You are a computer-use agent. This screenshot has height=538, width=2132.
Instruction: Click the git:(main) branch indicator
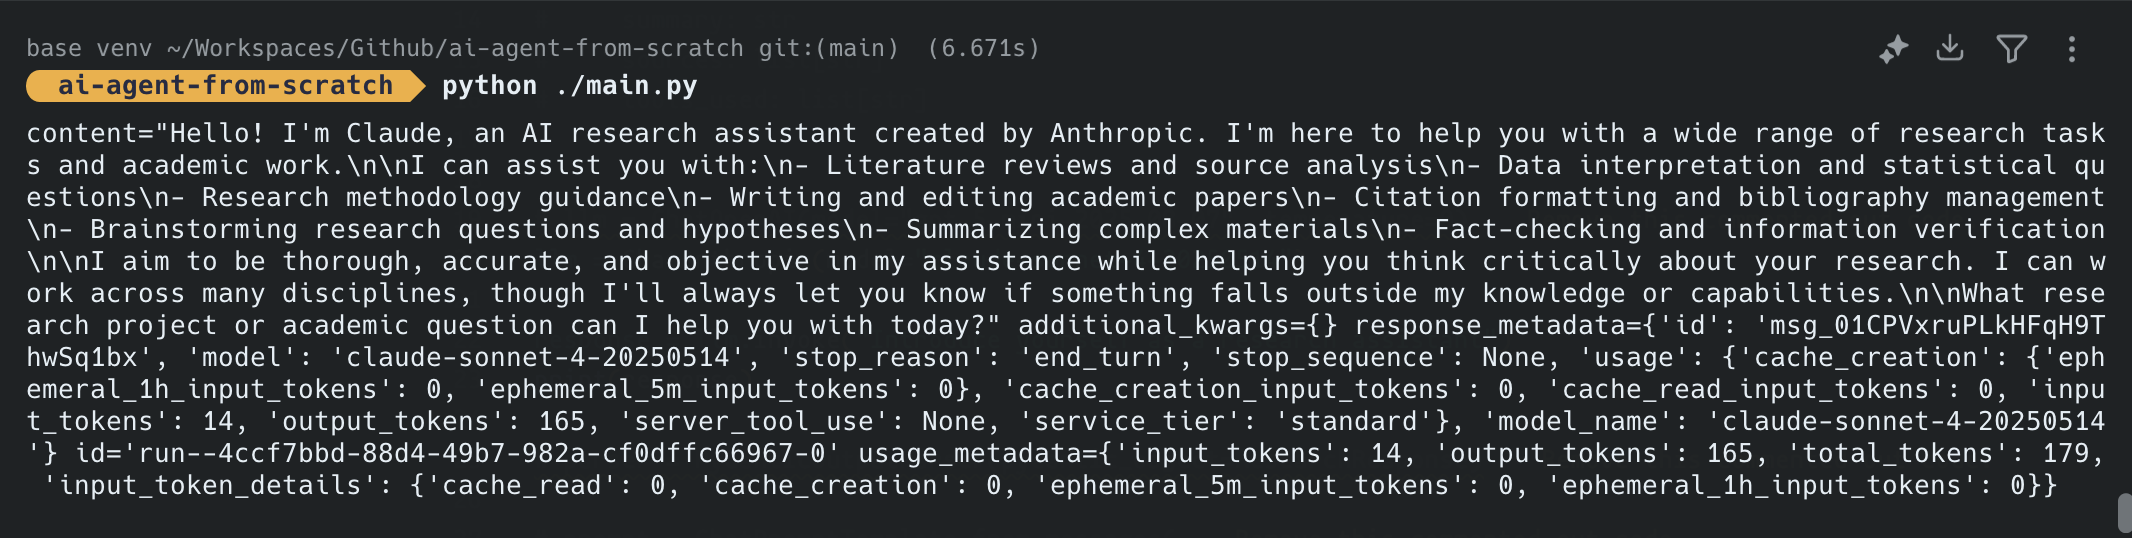pyautogui.click(x=829, y=48)
